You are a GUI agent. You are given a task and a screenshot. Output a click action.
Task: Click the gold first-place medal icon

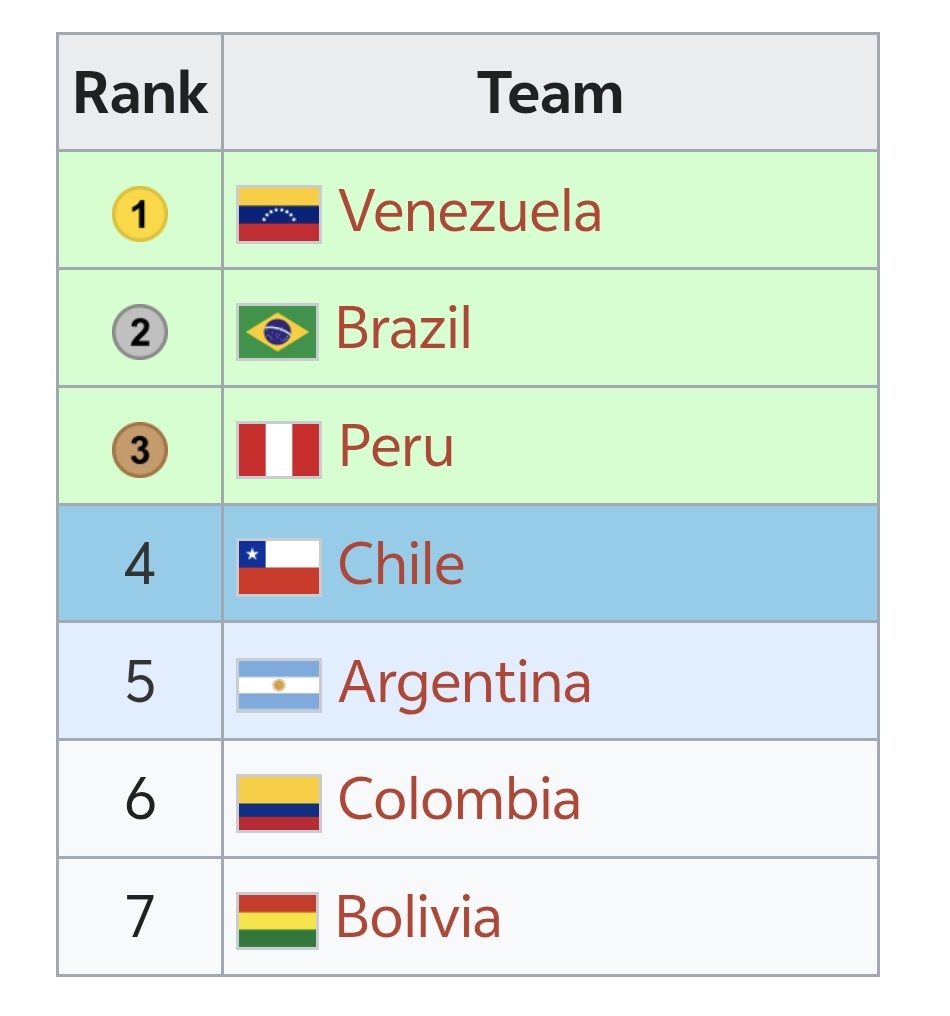pyautogui.click(x=140, y=214)
